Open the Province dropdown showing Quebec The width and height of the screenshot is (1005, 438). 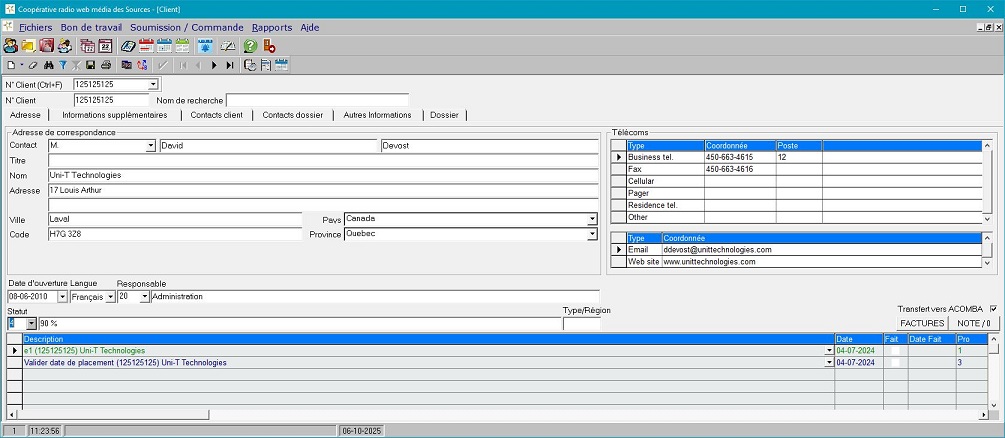592,235
